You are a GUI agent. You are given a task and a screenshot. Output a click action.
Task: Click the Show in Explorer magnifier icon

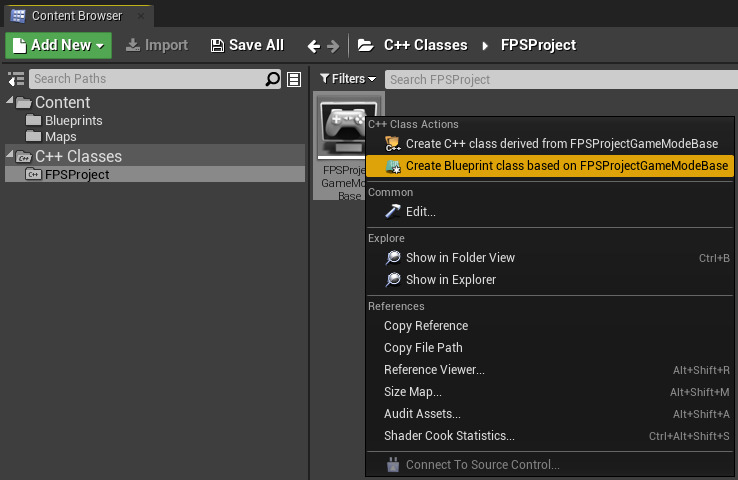tap(393, 280)
